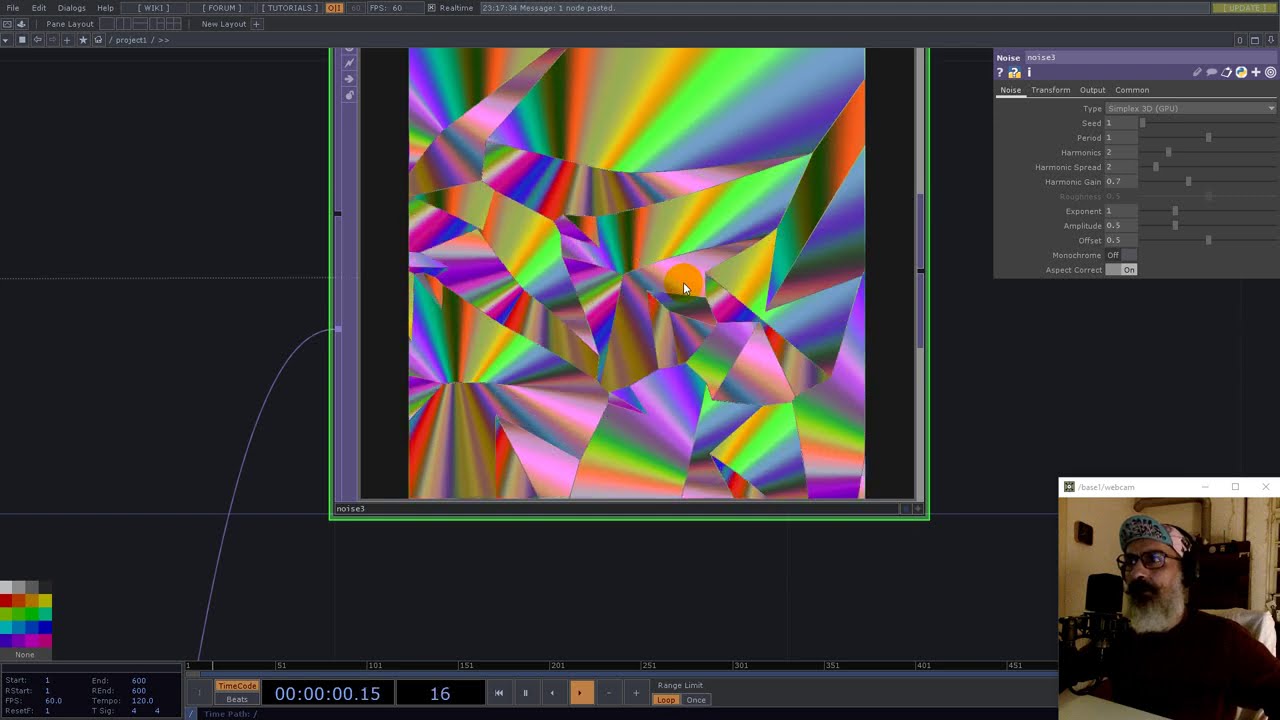Go back with the left arrow icon

[x=38, y=40]
